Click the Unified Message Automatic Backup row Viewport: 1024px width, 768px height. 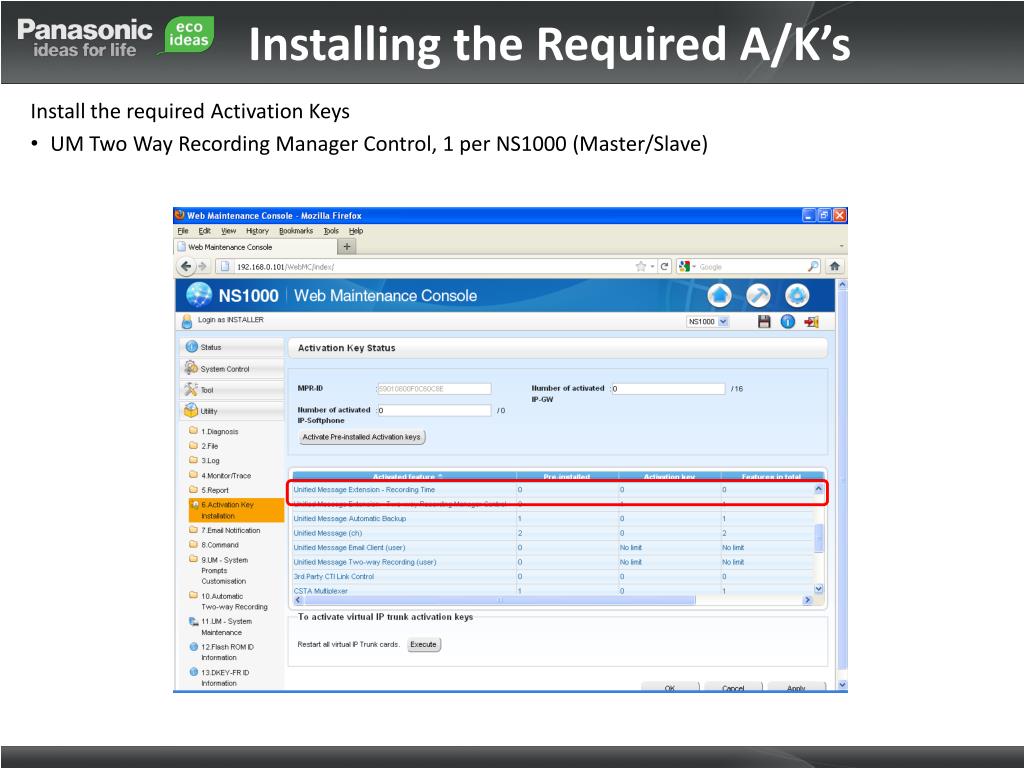(x=553, y=519)
